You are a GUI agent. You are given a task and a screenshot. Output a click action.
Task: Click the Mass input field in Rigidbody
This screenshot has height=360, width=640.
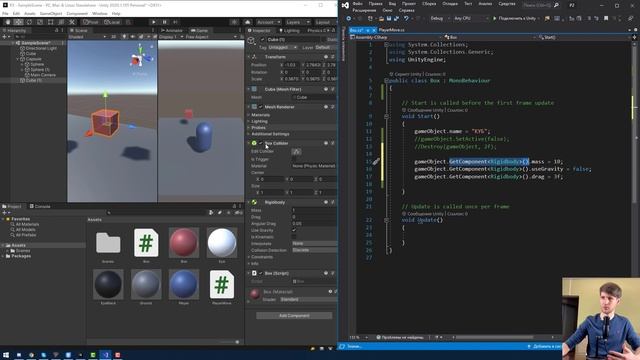(x=314, y=210)
